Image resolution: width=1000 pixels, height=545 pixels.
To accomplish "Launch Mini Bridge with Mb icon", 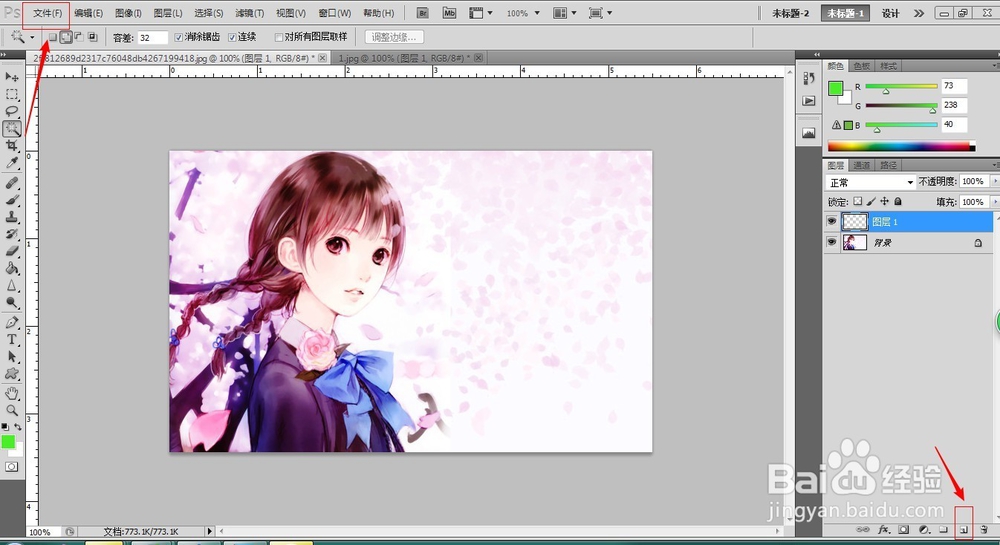I will [450, 13].
